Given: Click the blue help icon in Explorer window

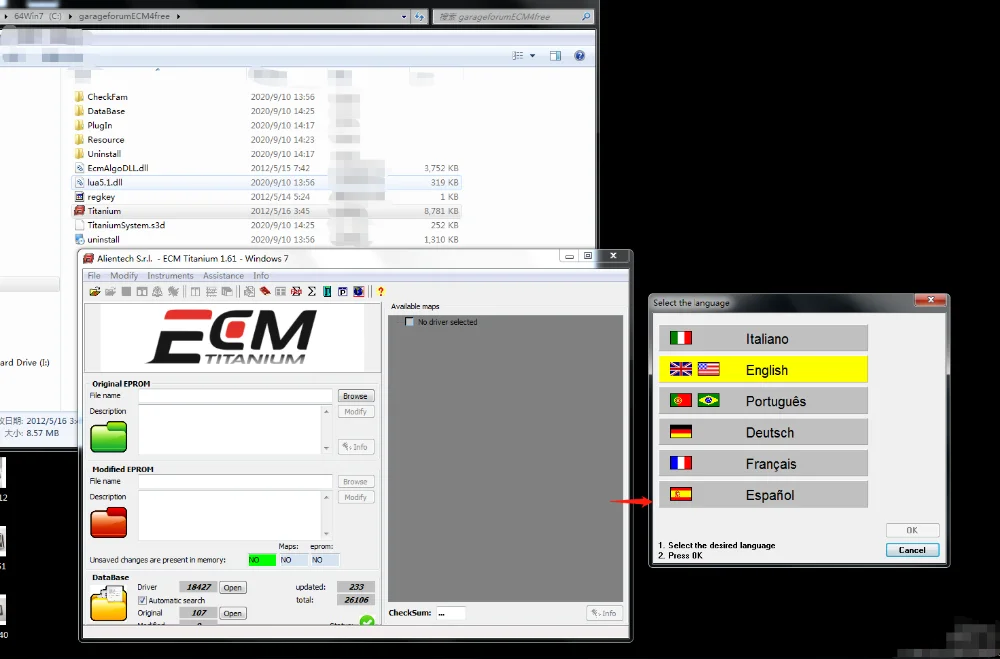Looking at the screenshot, I should click(x=579, y=56).
